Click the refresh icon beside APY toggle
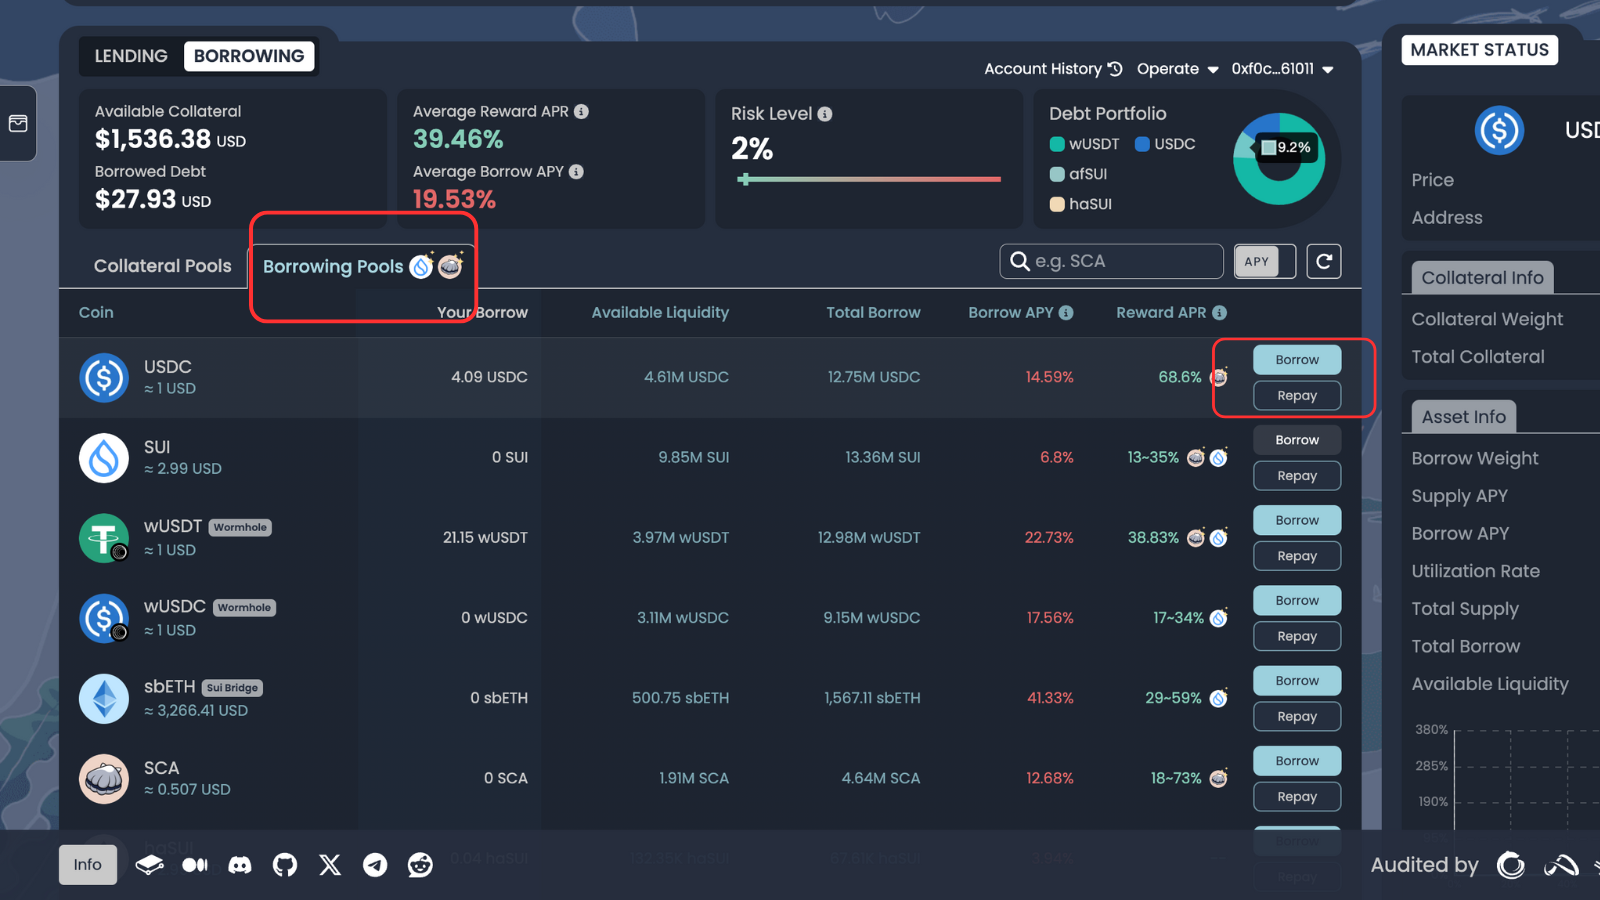Screen dimensions: 1600x900 [x=1324, y=261]
